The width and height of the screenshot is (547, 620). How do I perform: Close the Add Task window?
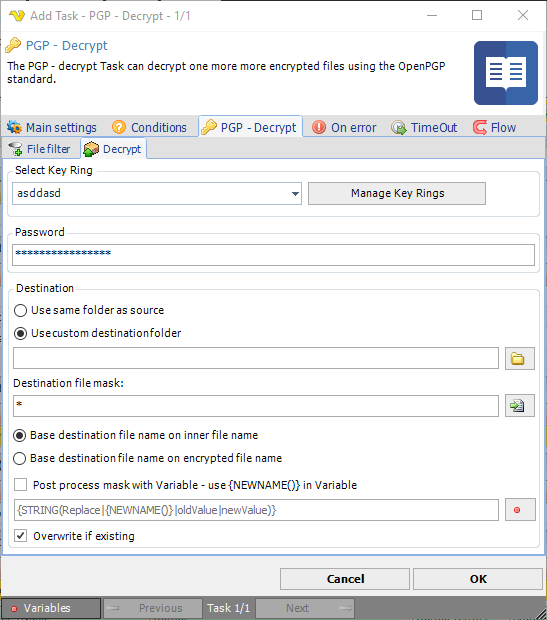coord(523,15)
